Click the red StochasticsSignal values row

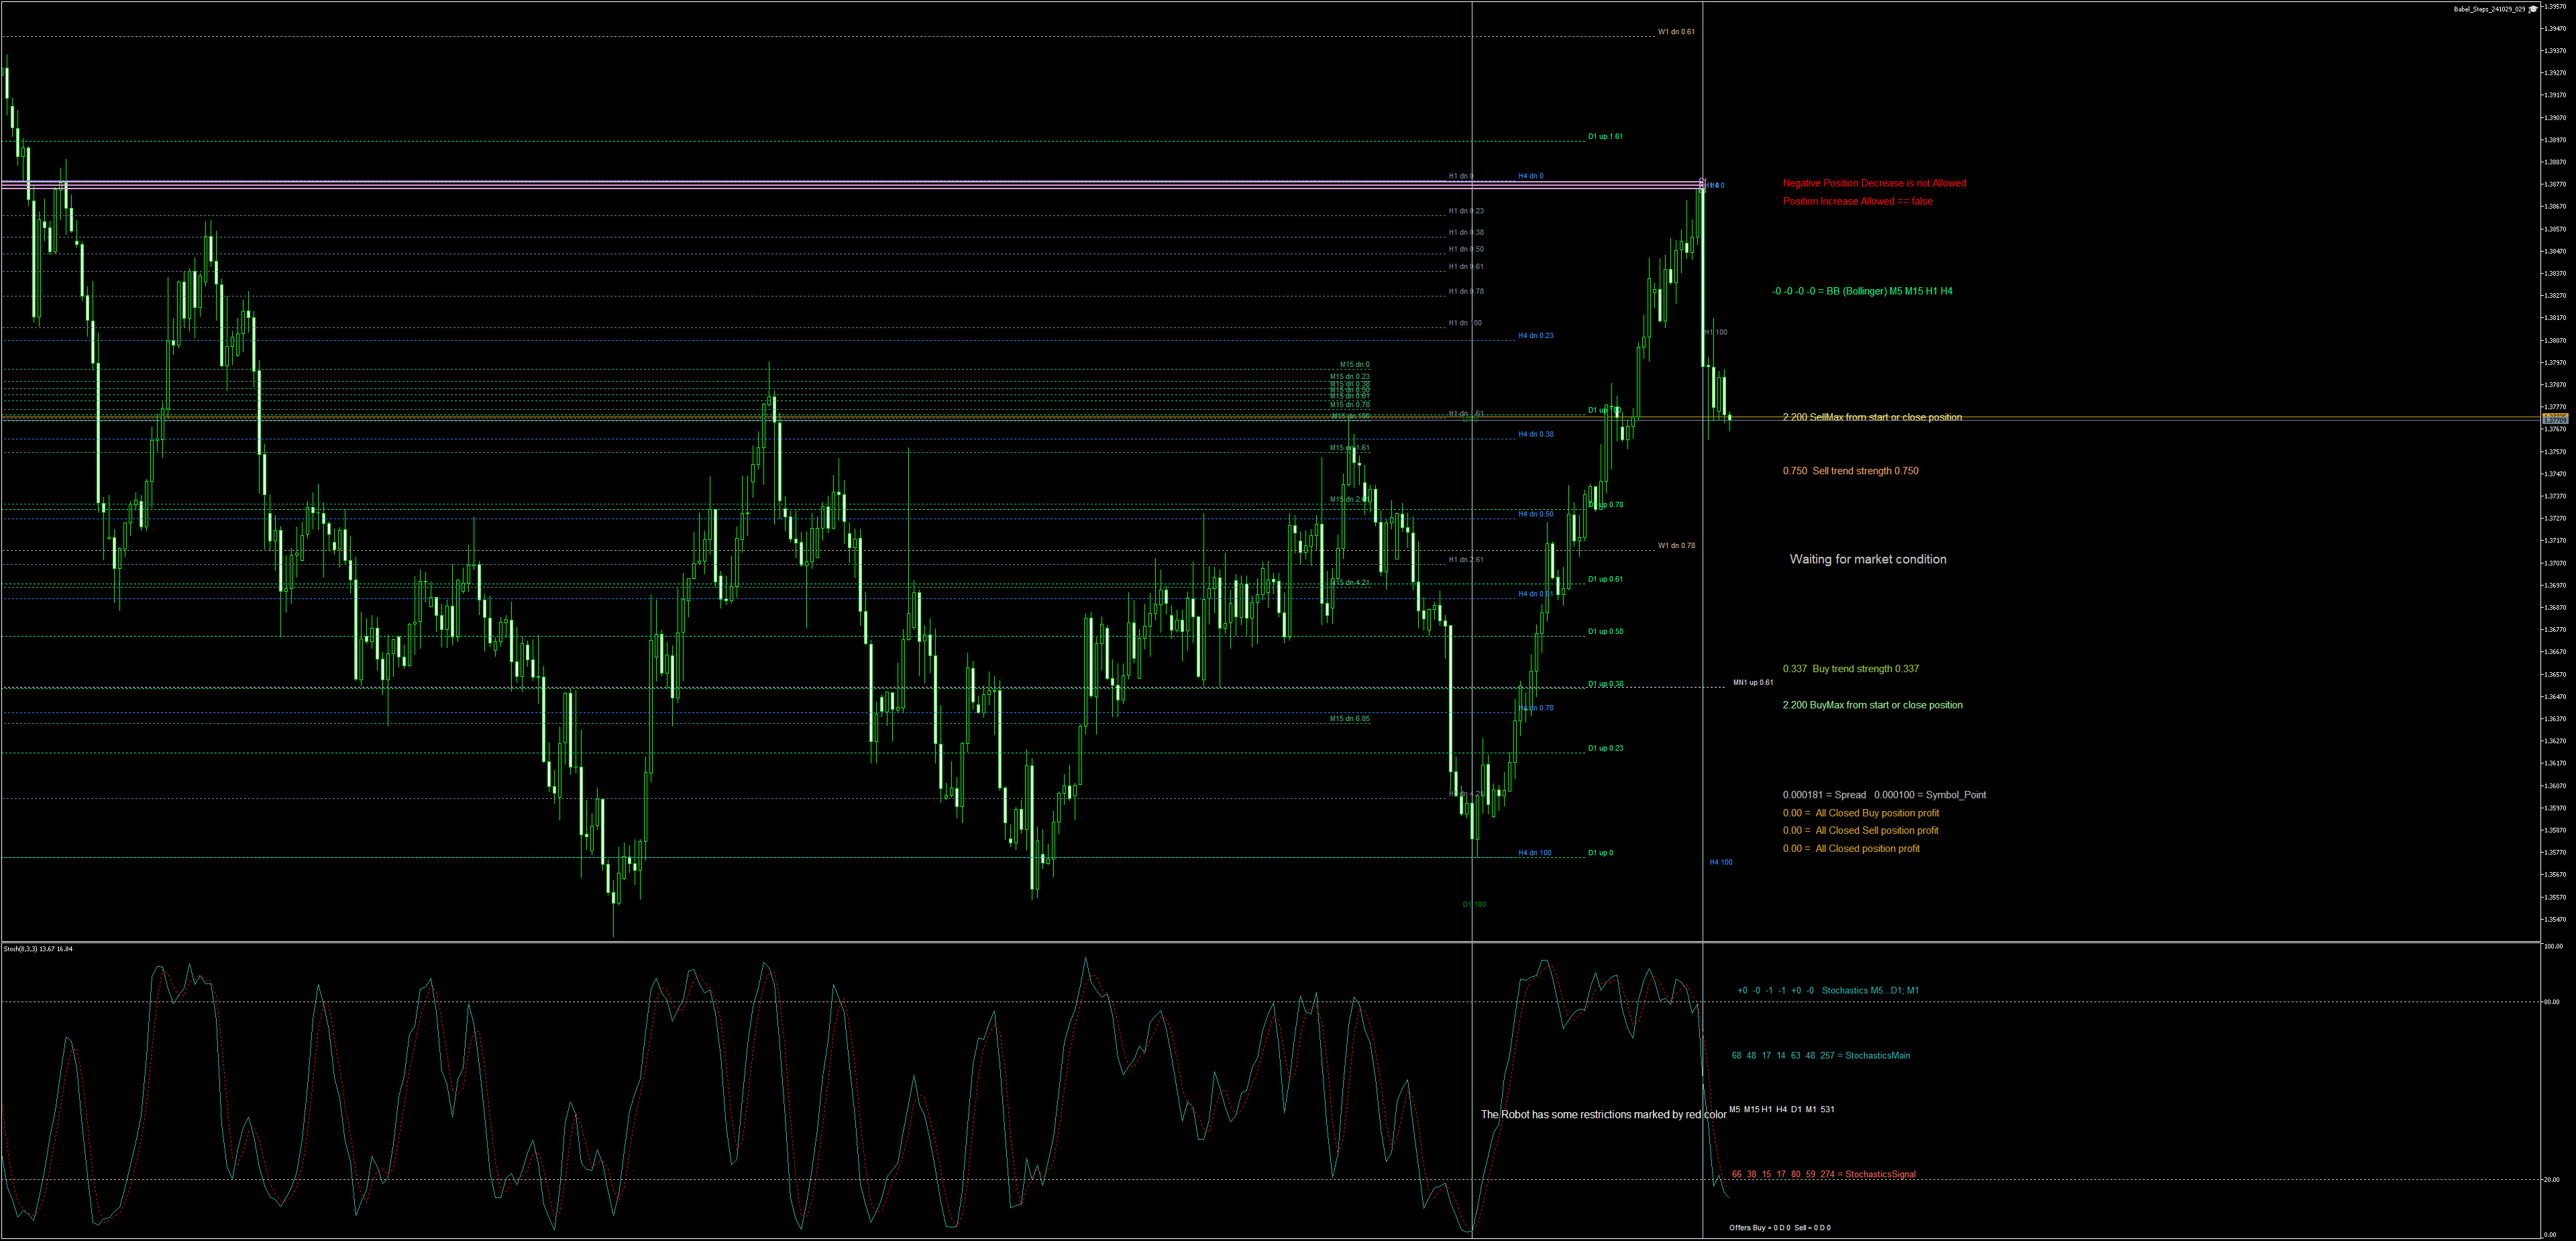pos(1823,1174)
